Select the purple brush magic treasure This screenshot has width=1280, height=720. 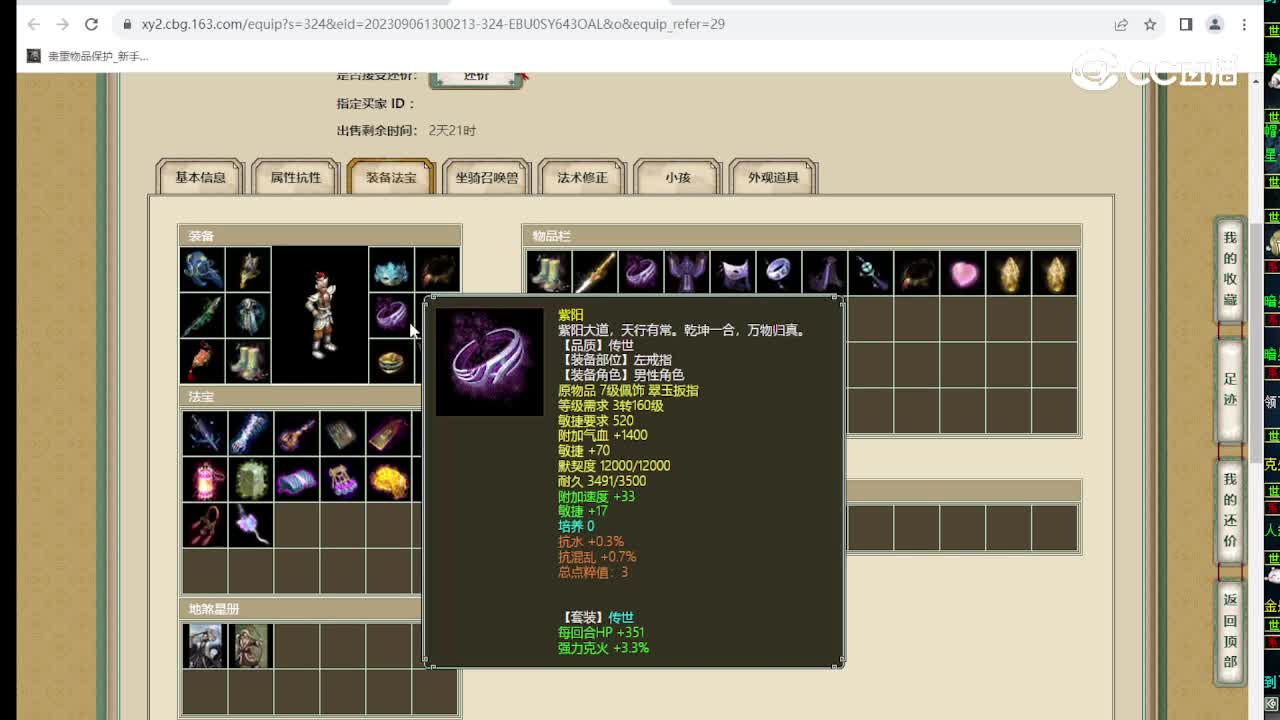[x=251, y=525]
